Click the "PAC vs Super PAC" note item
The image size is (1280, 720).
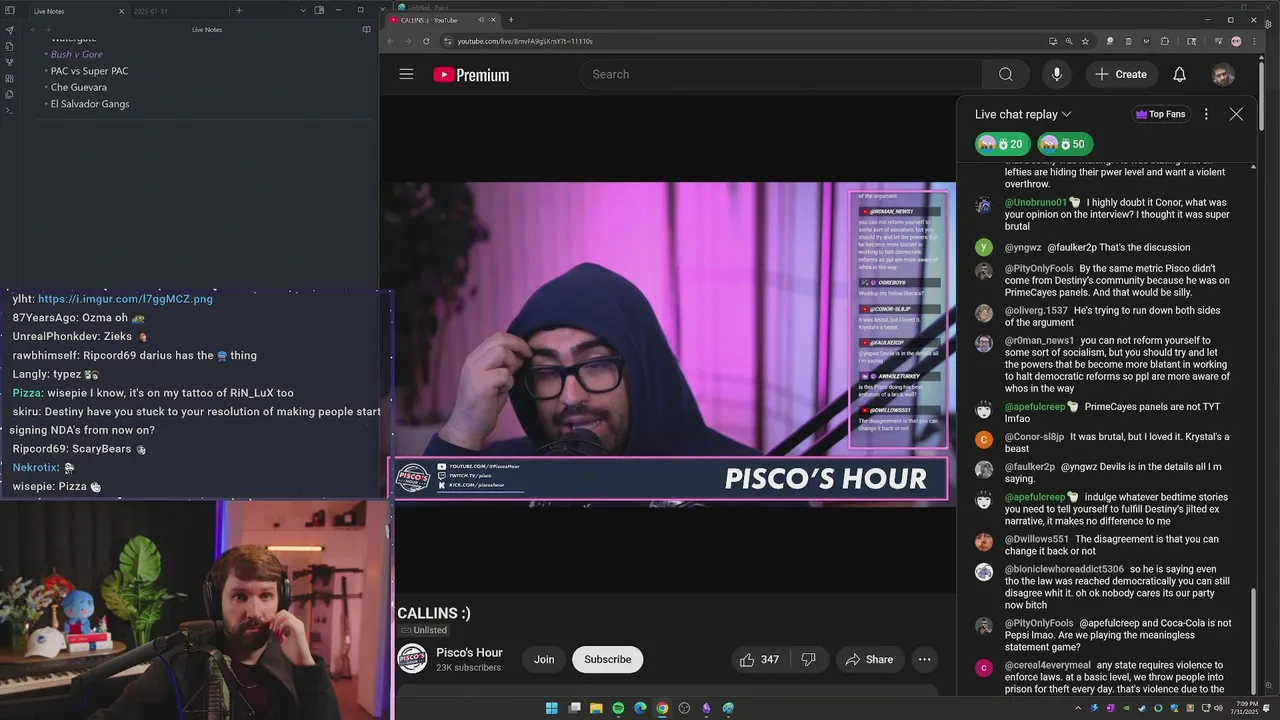(x=89, y=71)
